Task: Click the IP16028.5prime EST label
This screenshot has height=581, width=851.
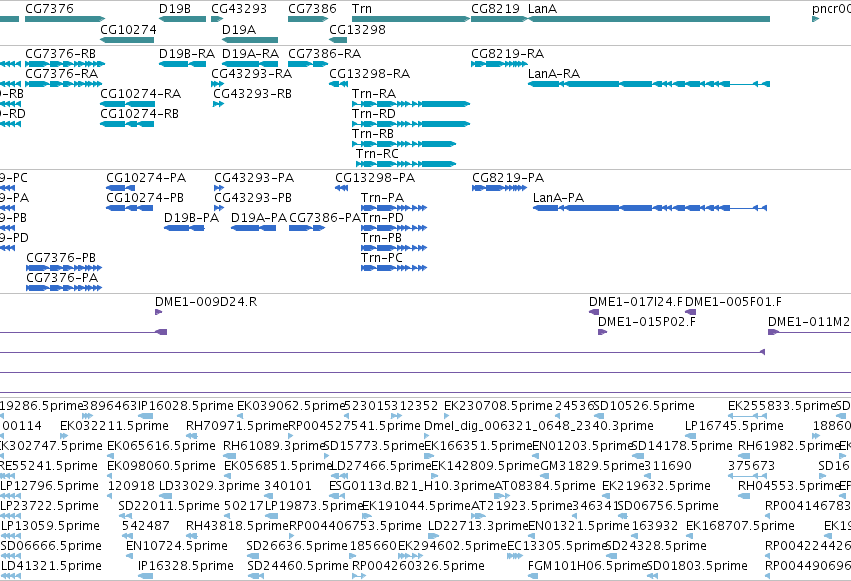Action: pos(186,406)
